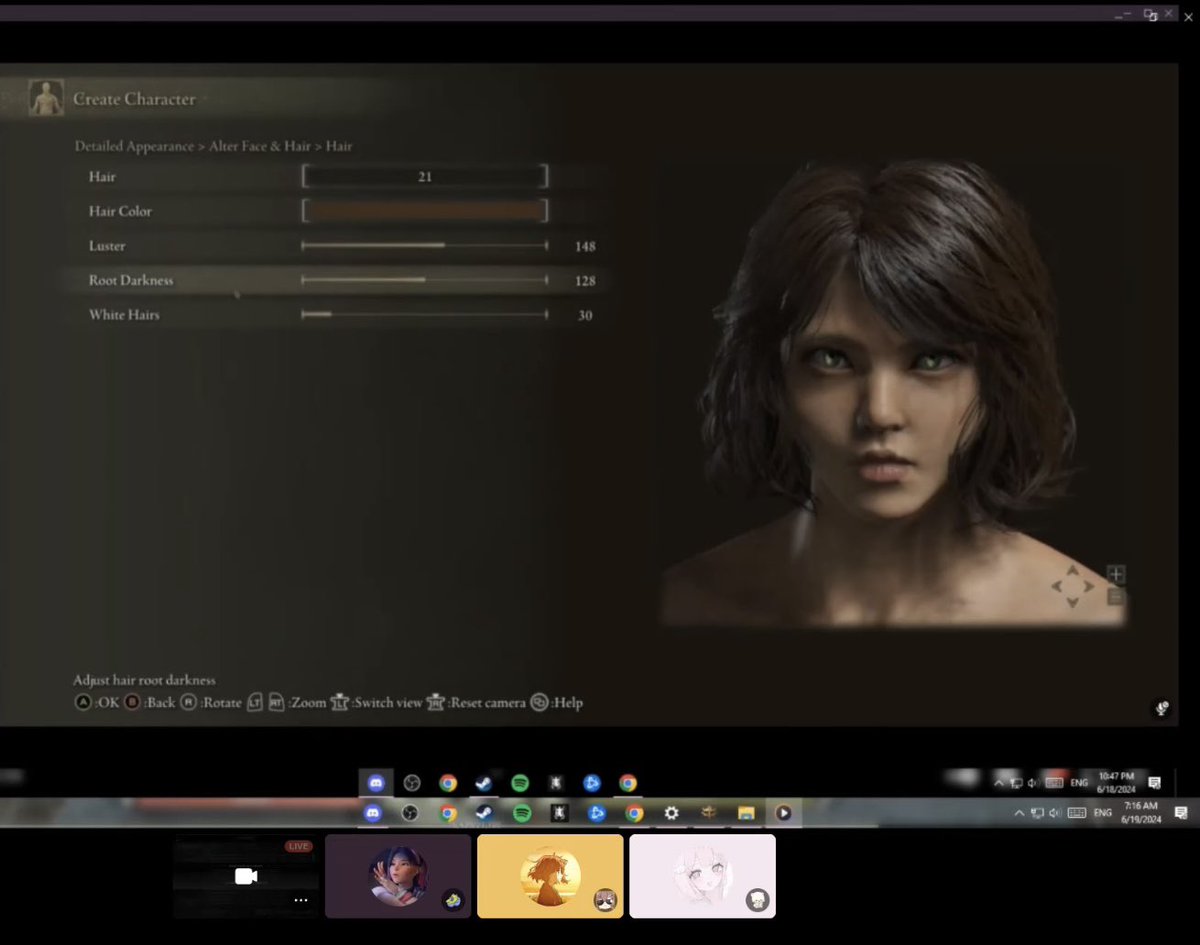Image resolution: width=1200 pixels, height=945 pixels.
Task: Adjust the Root Darkness slider
Action: pos(425,281)
